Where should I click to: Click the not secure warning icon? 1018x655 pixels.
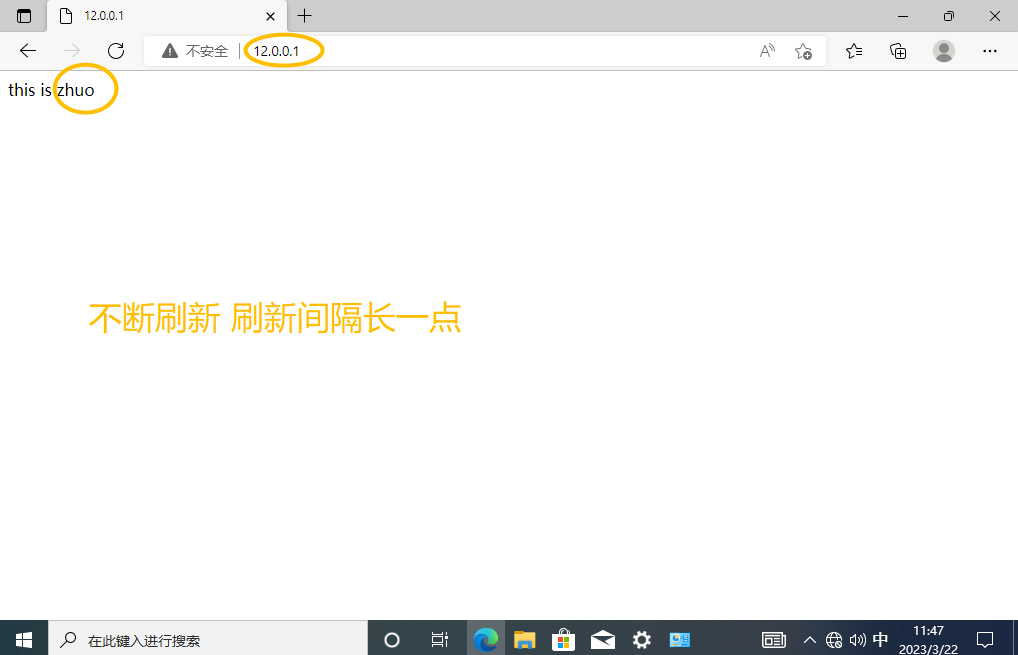(170, 51)
